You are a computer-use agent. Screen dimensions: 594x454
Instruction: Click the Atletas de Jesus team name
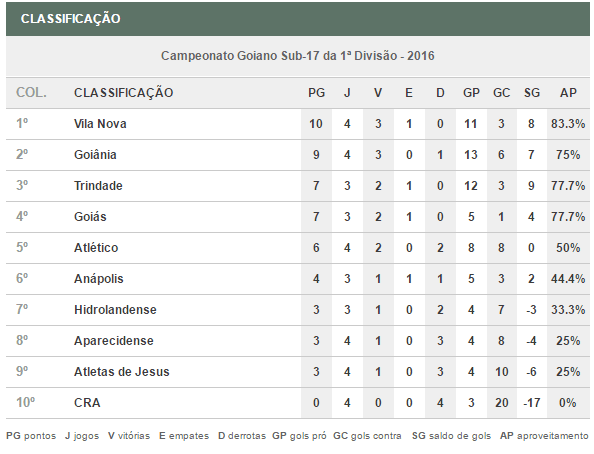(122, 372)
